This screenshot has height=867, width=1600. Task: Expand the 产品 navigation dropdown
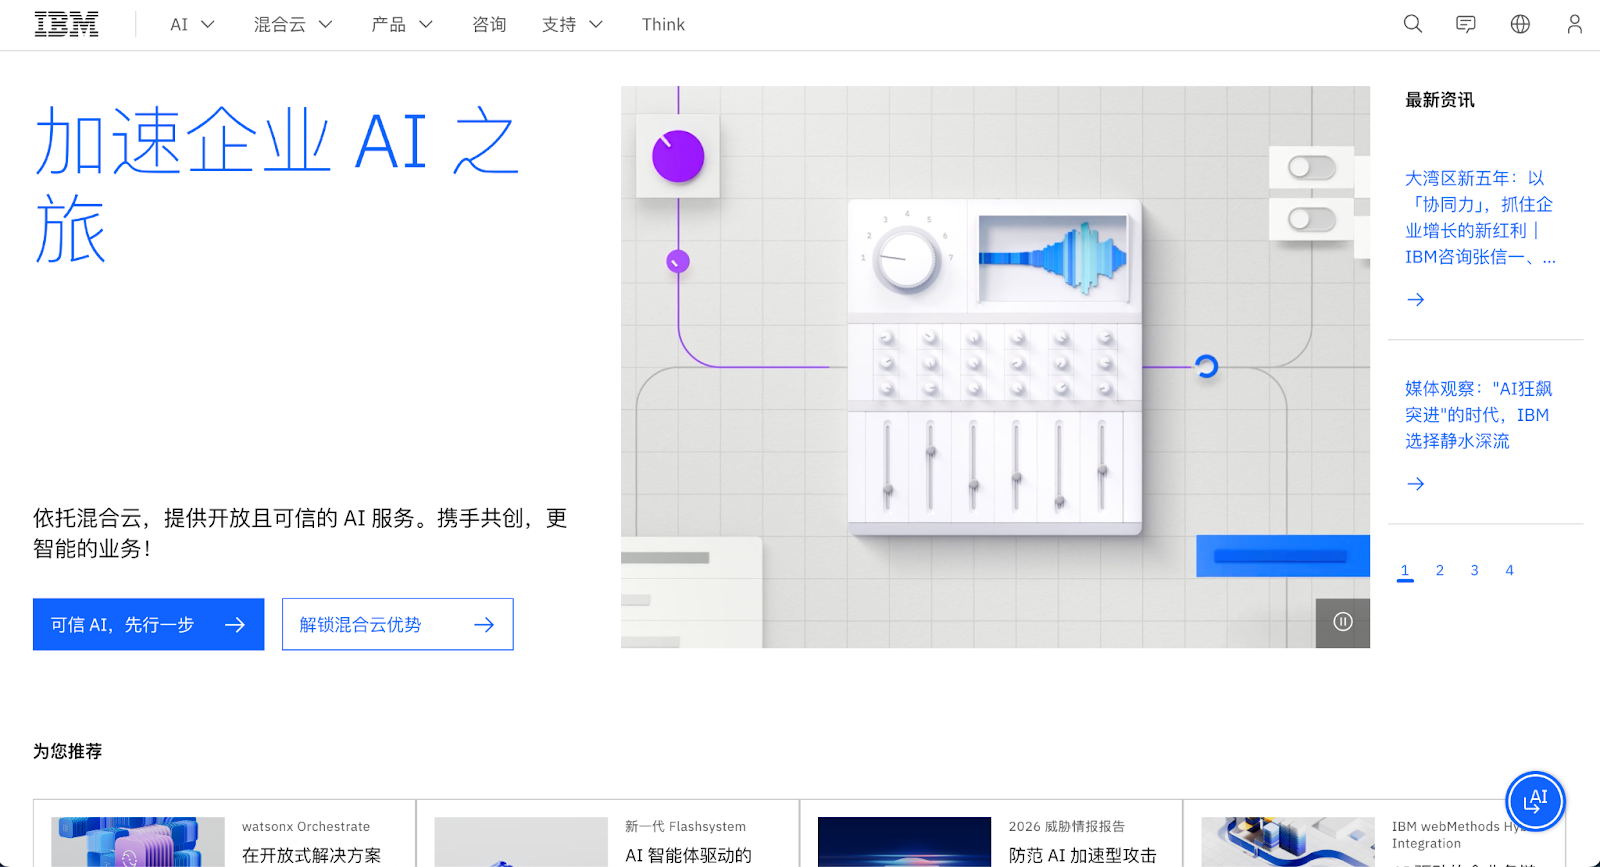(401, 24)
